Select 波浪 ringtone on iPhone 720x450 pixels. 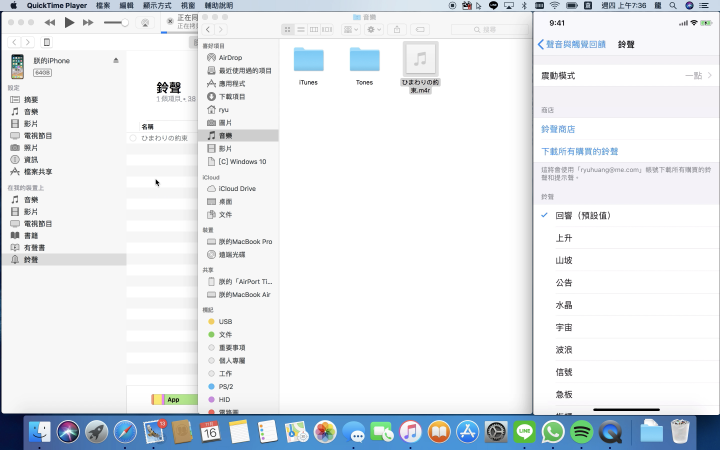(626, 350)
